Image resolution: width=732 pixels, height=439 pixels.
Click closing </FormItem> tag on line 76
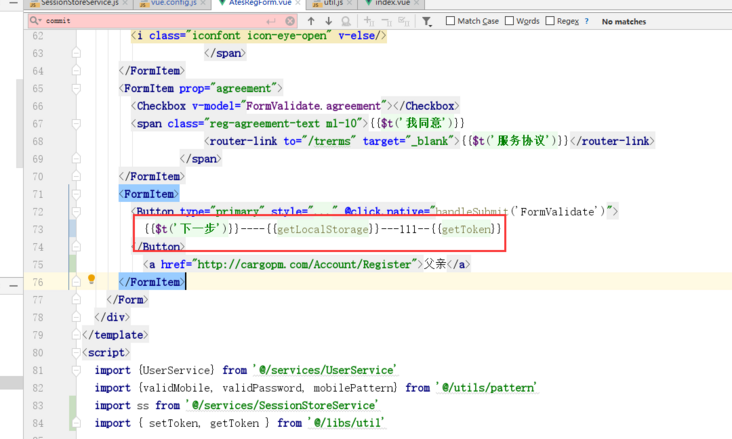click(x=152, y=282)
